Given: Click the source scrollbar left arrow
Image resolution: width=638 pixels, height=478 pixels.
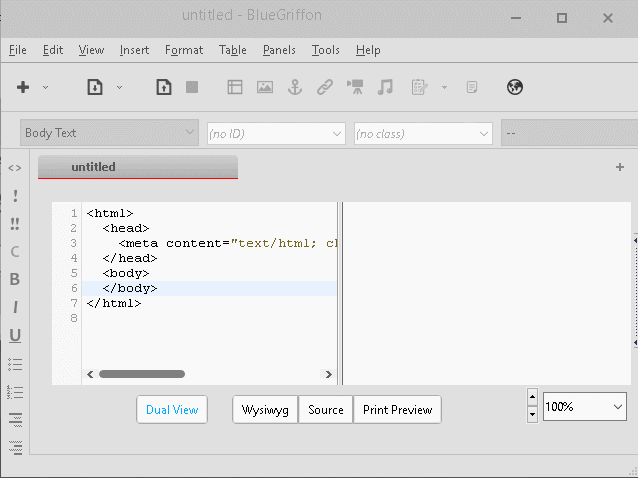Looking at the screenshot, I should pyautogui.click(x=90, y=374).
